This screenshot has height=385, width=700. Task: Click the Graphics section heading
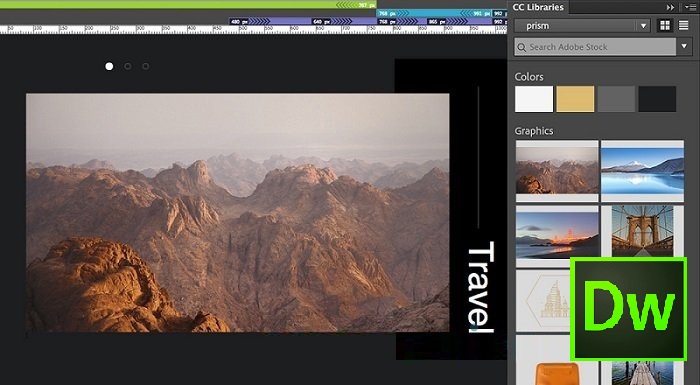pos(534,131)
